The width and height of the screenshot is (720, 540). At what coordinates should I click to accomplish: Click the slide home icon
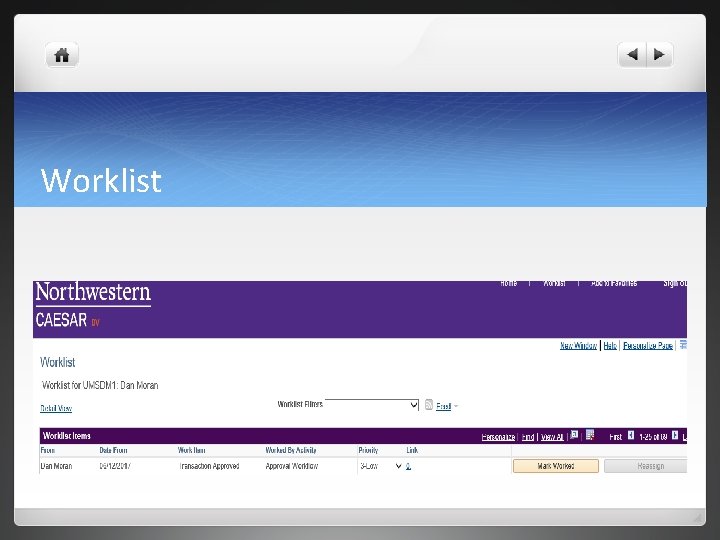[x=62, y=55]
